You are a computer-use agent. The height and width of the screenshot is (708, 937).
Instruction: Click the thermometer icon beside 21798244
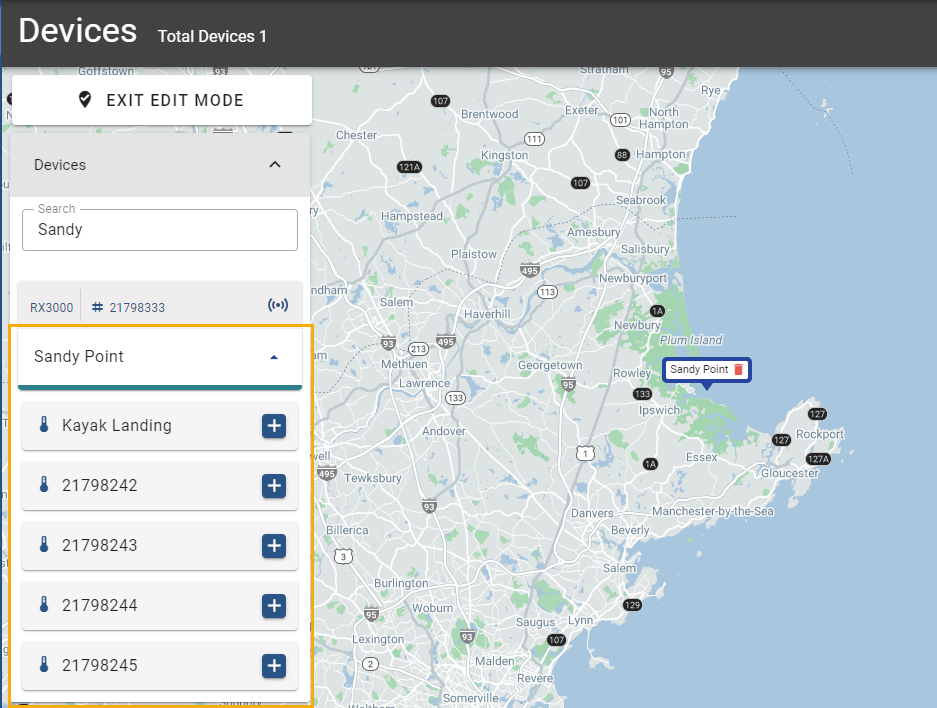pyautogui.click(x=42, y=606)
